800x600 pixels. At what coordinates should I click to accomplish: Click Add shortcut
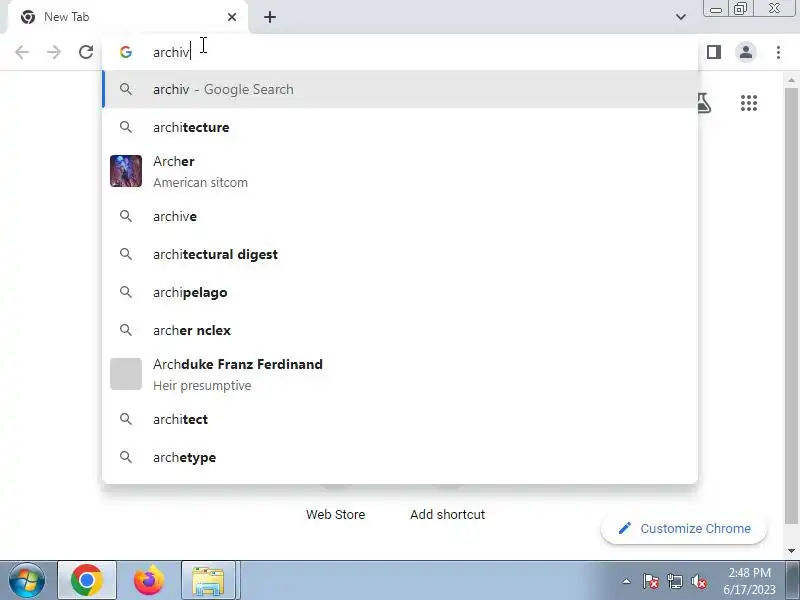[x=447, y=514]
